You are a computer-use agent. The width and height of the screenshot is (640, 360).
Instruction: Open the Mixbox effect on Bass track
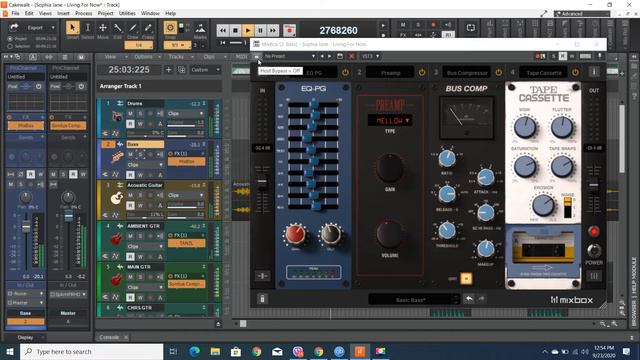tap(187, 162)
